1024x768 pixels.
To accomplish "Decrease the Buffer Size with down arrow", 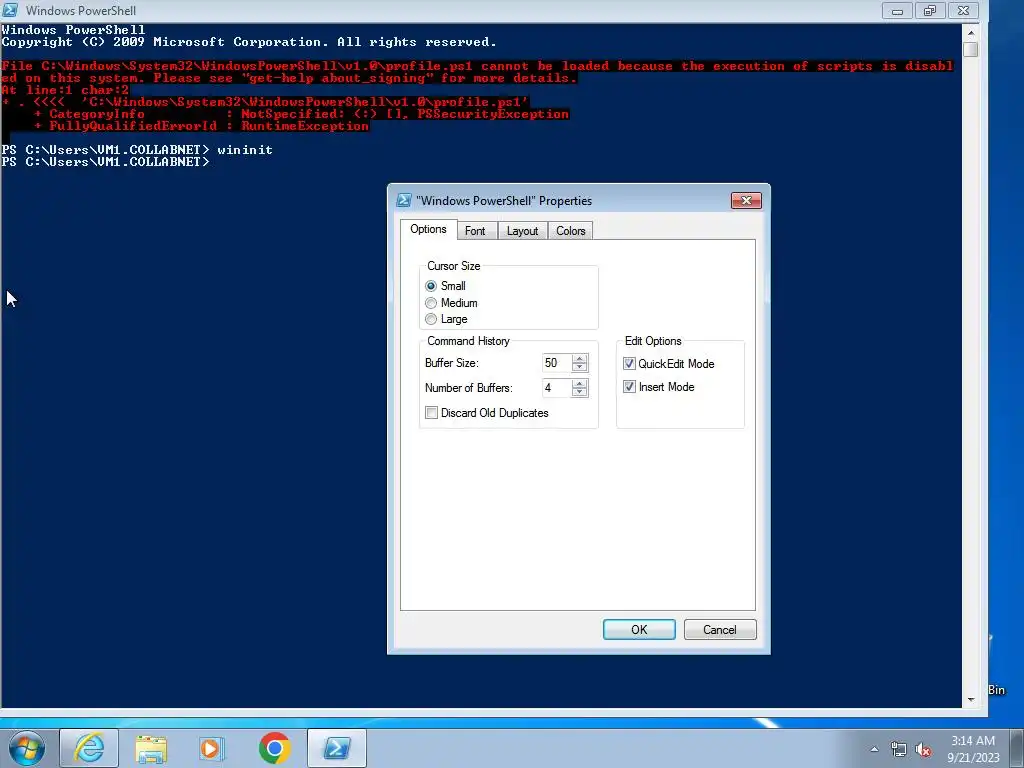I will point(579,368).
